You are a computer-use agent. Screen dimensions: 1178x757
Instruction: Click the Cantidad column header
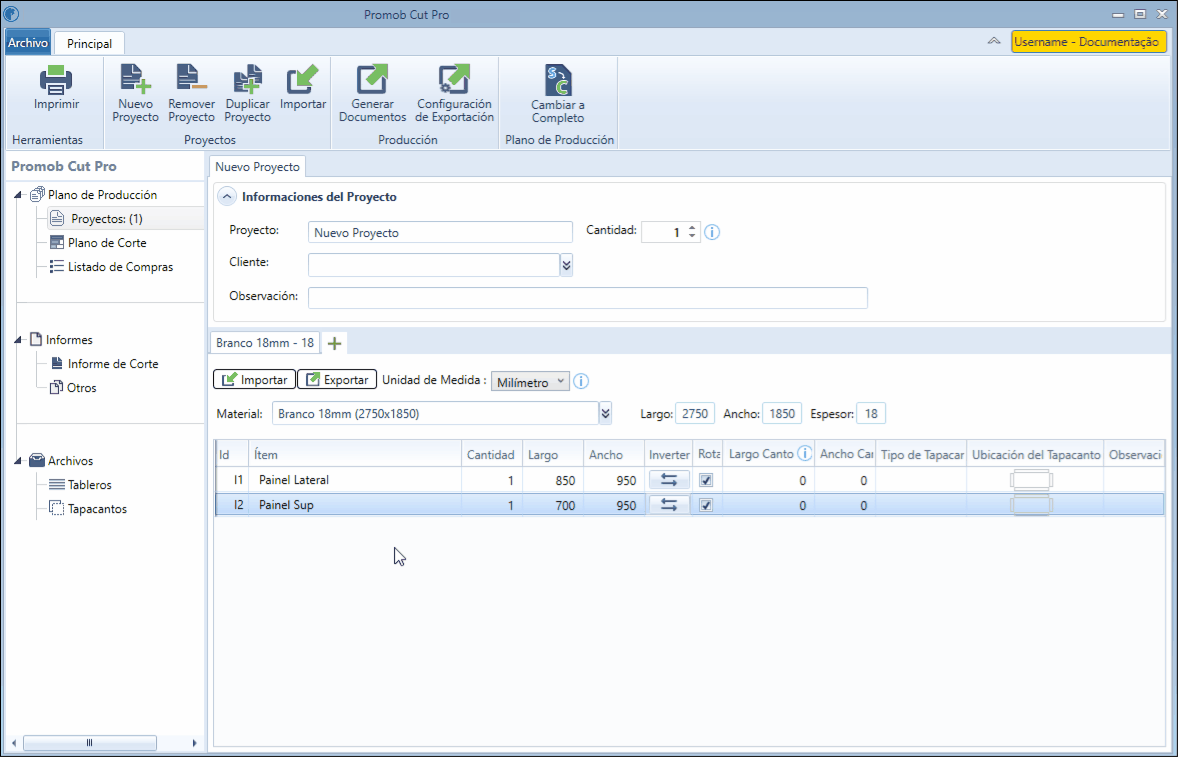491,454
